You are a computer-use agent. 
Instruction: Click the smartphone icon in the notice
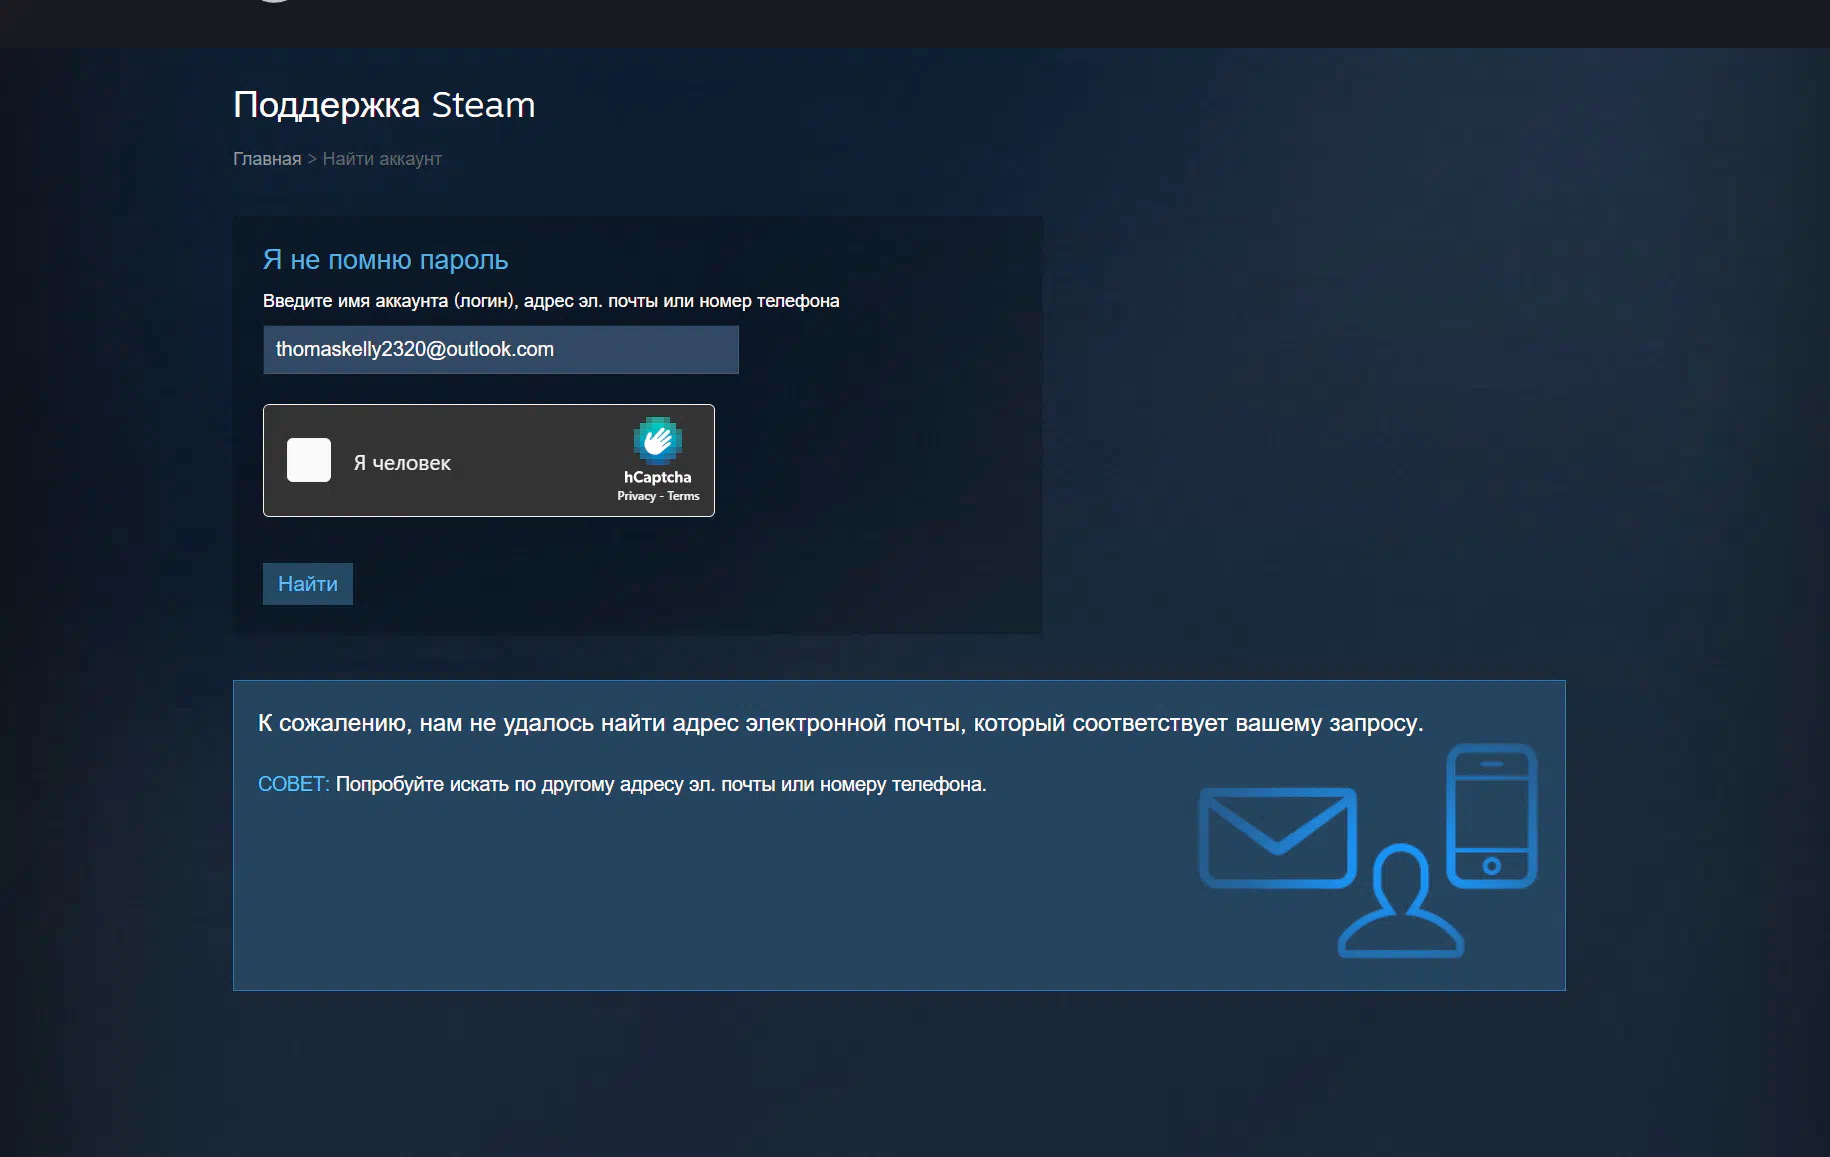1491,815
